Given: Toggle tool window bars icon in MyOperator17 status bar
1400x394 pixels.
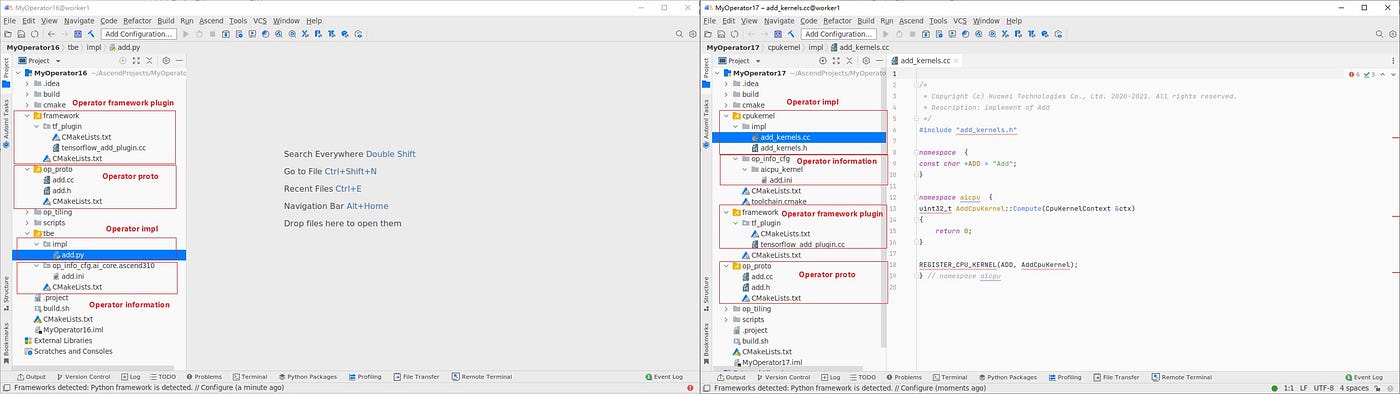Looking at the screenshot, I should click(707, 388).
